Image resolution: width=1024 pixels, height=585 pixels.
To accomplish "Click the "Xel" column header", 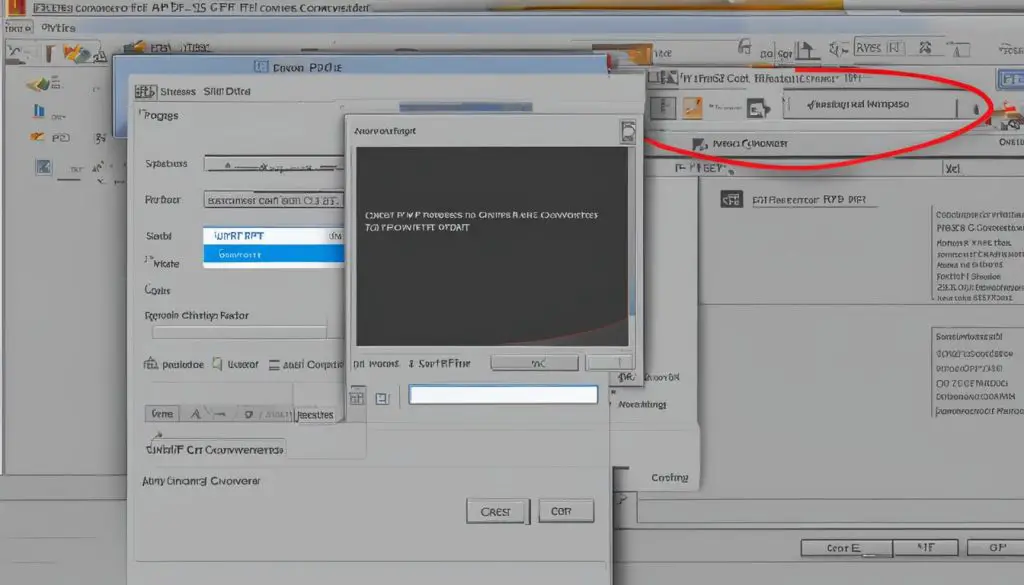I will pyautogui.click(x=952, y=168).
